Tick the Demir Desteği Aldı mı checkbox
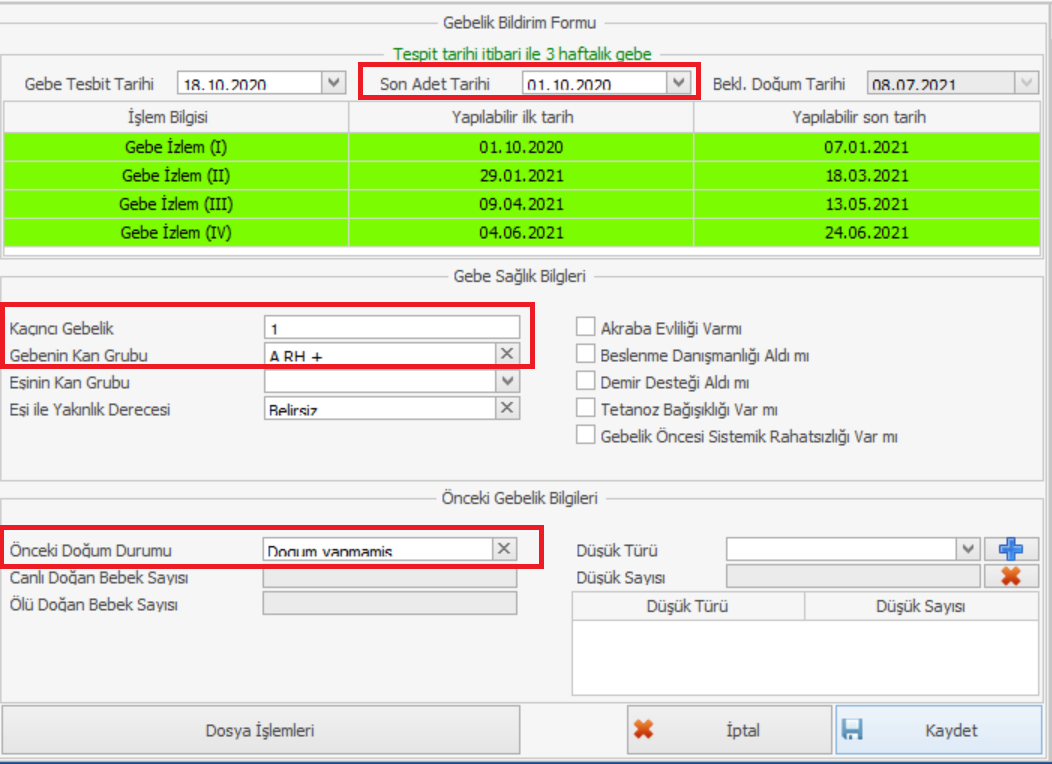1052x764 pixels. (x=586, y=382)
